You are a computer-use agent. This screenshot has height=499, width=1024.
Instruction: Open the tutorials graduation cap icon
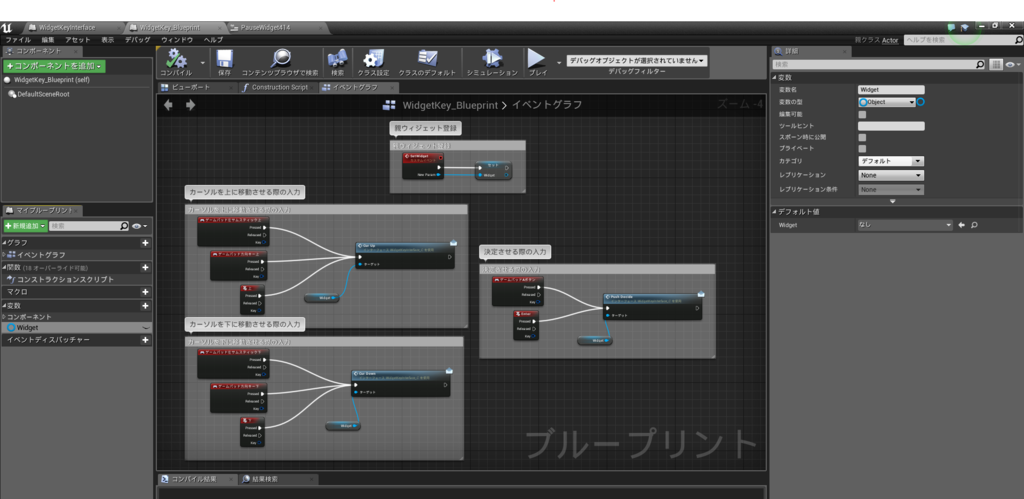(x=964, y=27)
